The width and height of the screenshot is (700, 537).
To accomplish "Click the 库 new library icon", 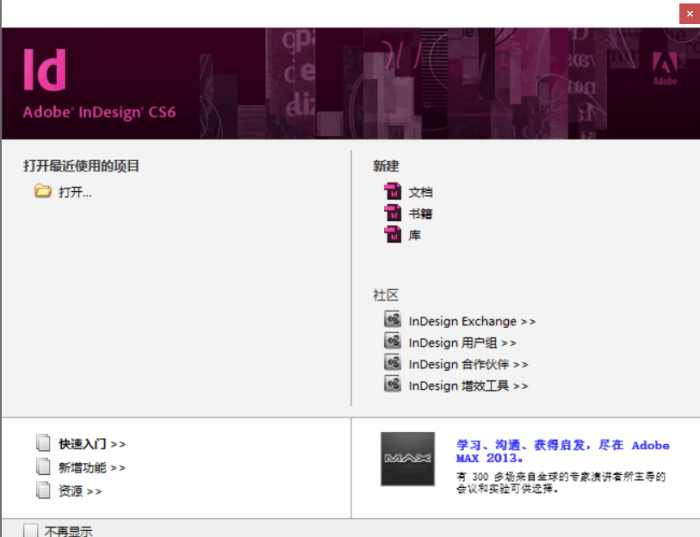I will pyautogui.click(x=393, y=234).
